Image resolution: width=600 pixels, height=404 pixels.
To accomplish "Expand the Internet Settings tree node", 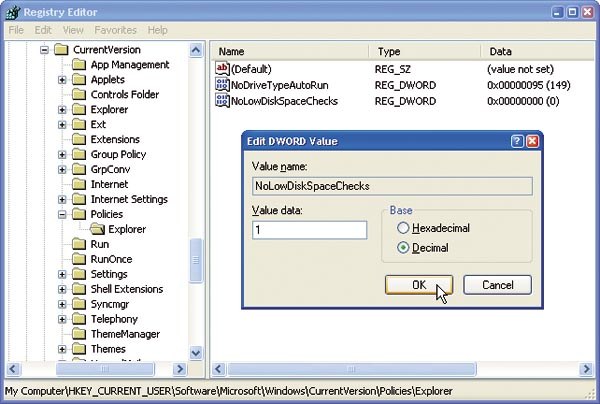I will (62, 199).
